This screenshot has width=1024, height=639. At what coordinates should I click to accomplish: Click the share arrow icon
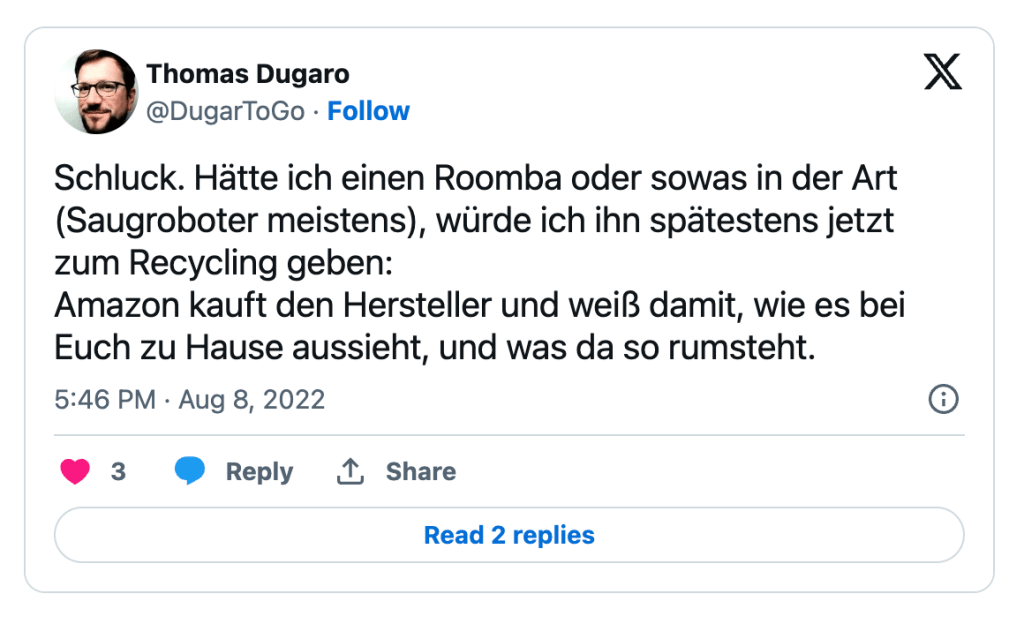tap(350, 472)
